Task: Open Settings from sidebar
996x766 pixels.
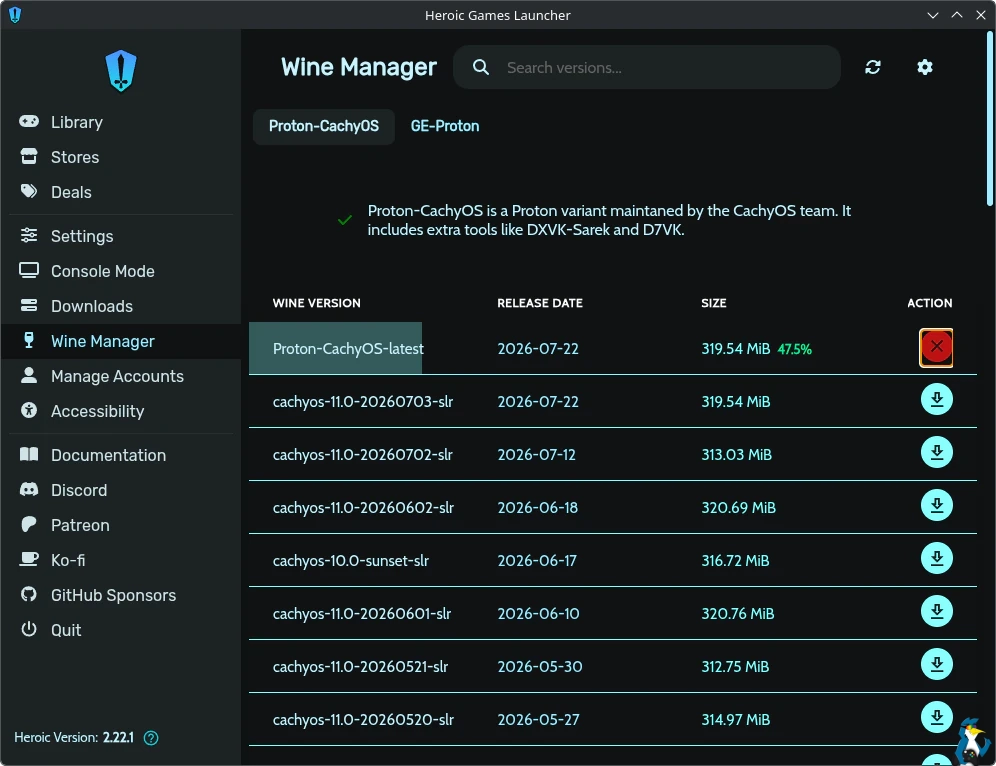Action: click(121, 236)
